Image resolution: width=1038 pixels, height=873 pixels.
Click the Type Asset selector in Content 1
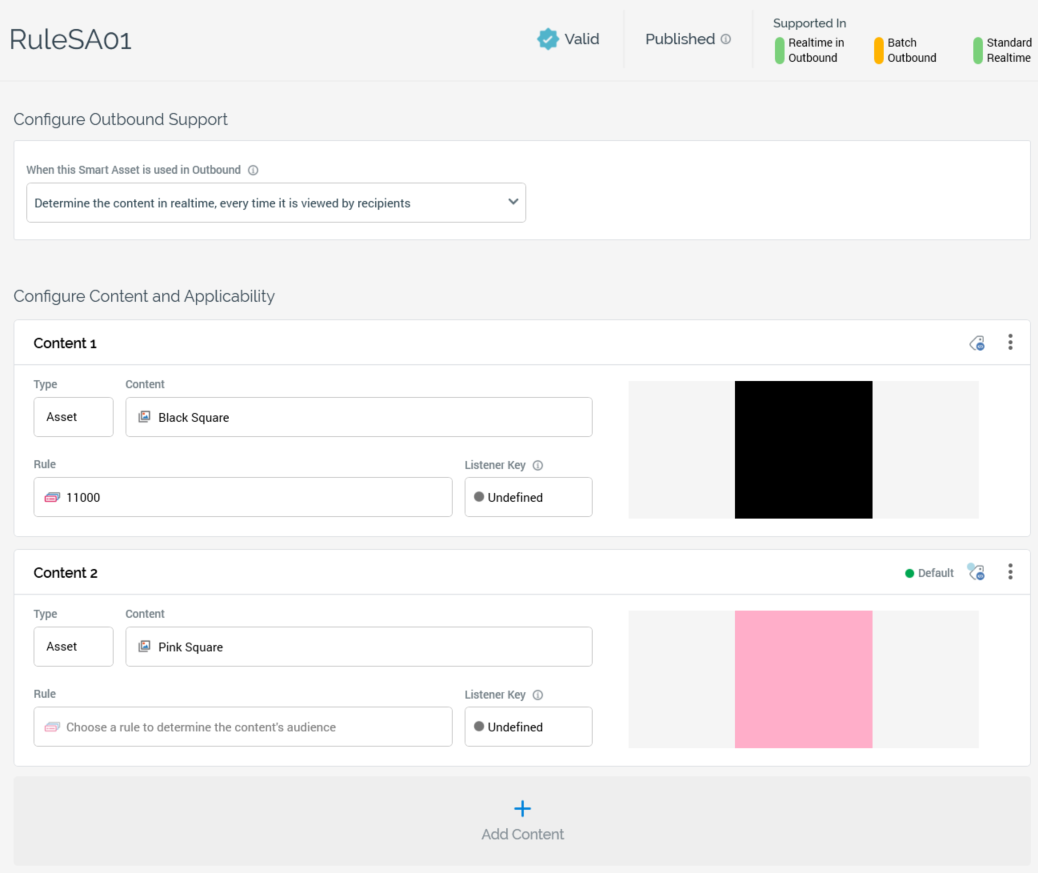(x=73, y=417)
